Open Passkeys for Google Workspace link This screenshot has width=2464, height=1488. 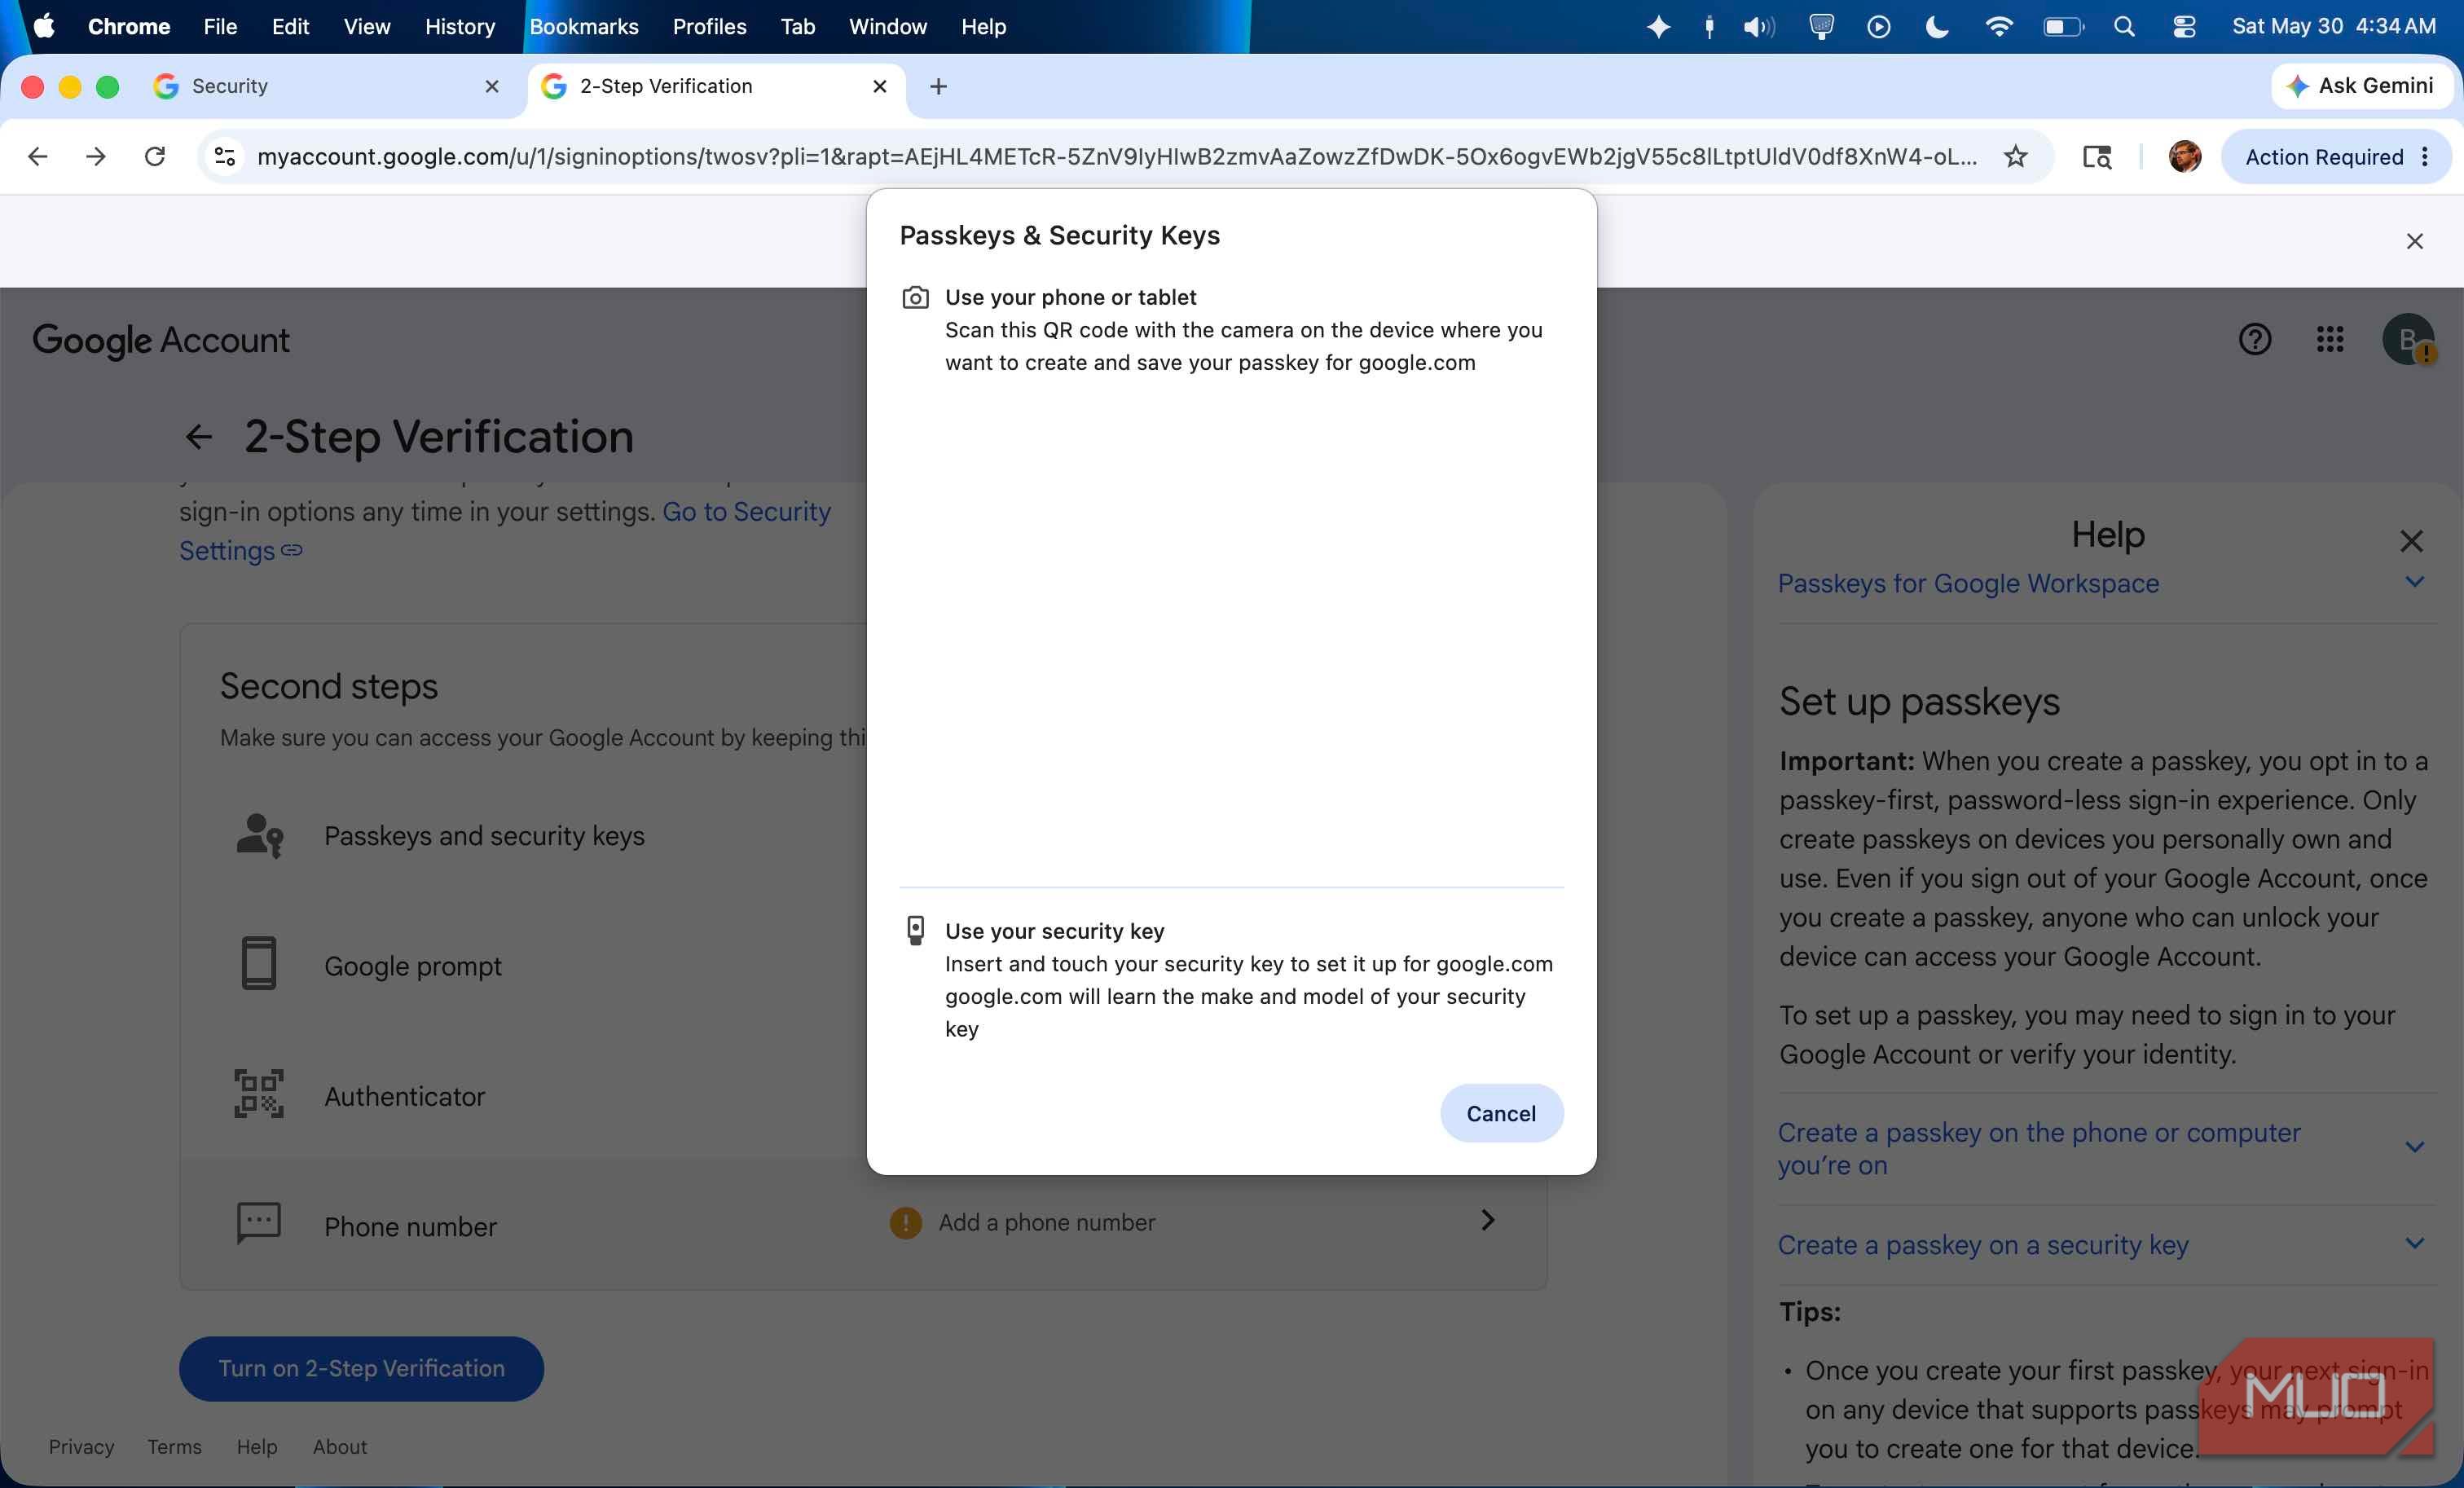pos(1968,584)
